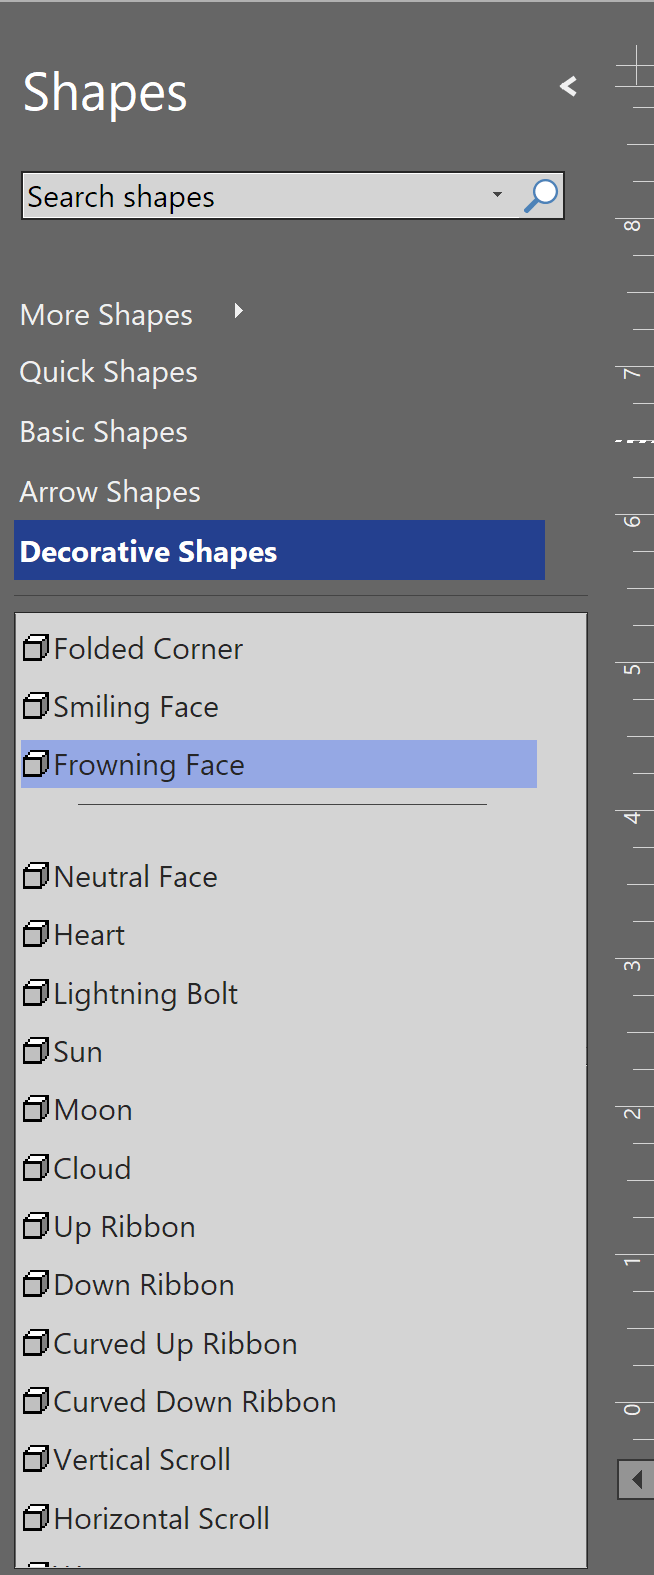
Task: Select the Curved Up Ribbon shape
Action: (x=175, y=1344)
